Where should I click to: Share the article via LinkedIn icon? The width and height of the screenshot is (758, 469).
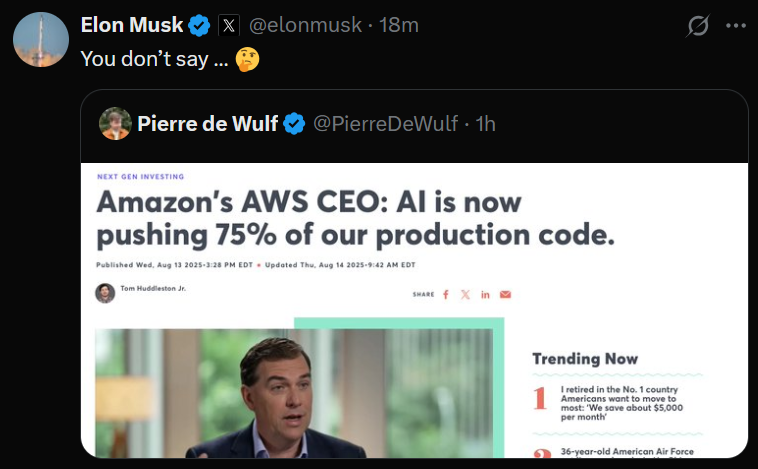[x=485, y=294]
